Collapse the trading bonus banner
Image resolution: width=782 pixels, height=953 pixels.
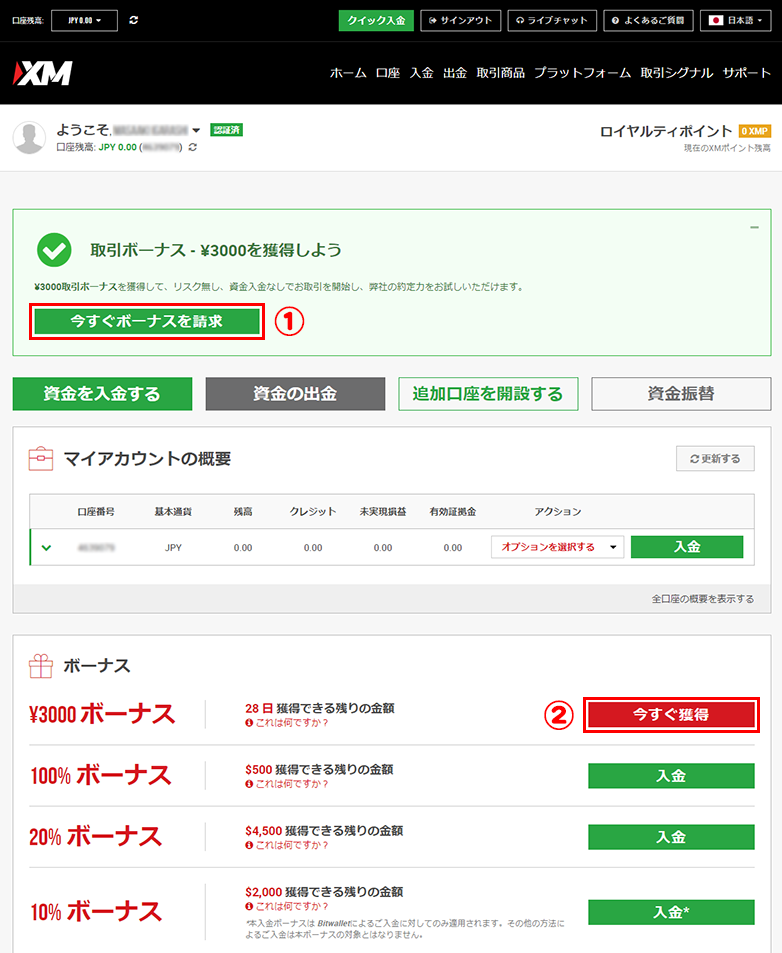point(754,227)
